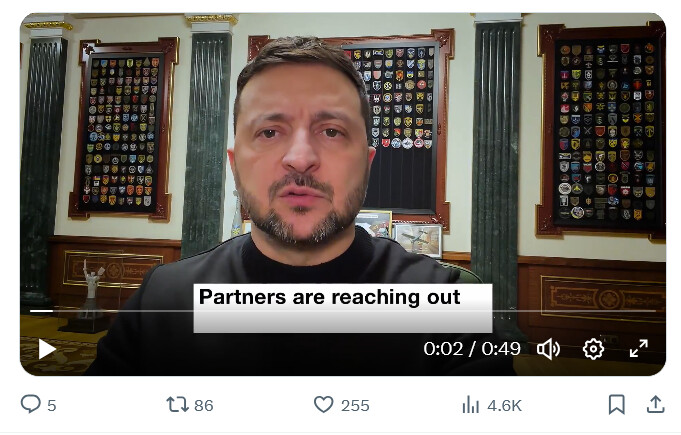Like the post with the heart icon

(x=324, y=404)
